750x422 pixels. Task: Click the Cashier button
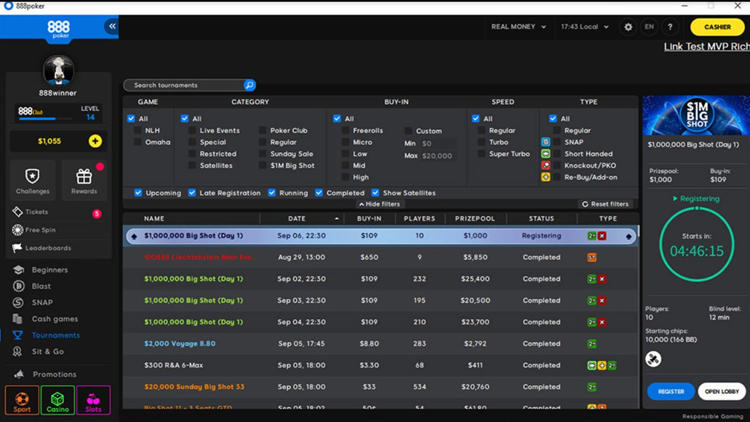(x=716, y=27)
